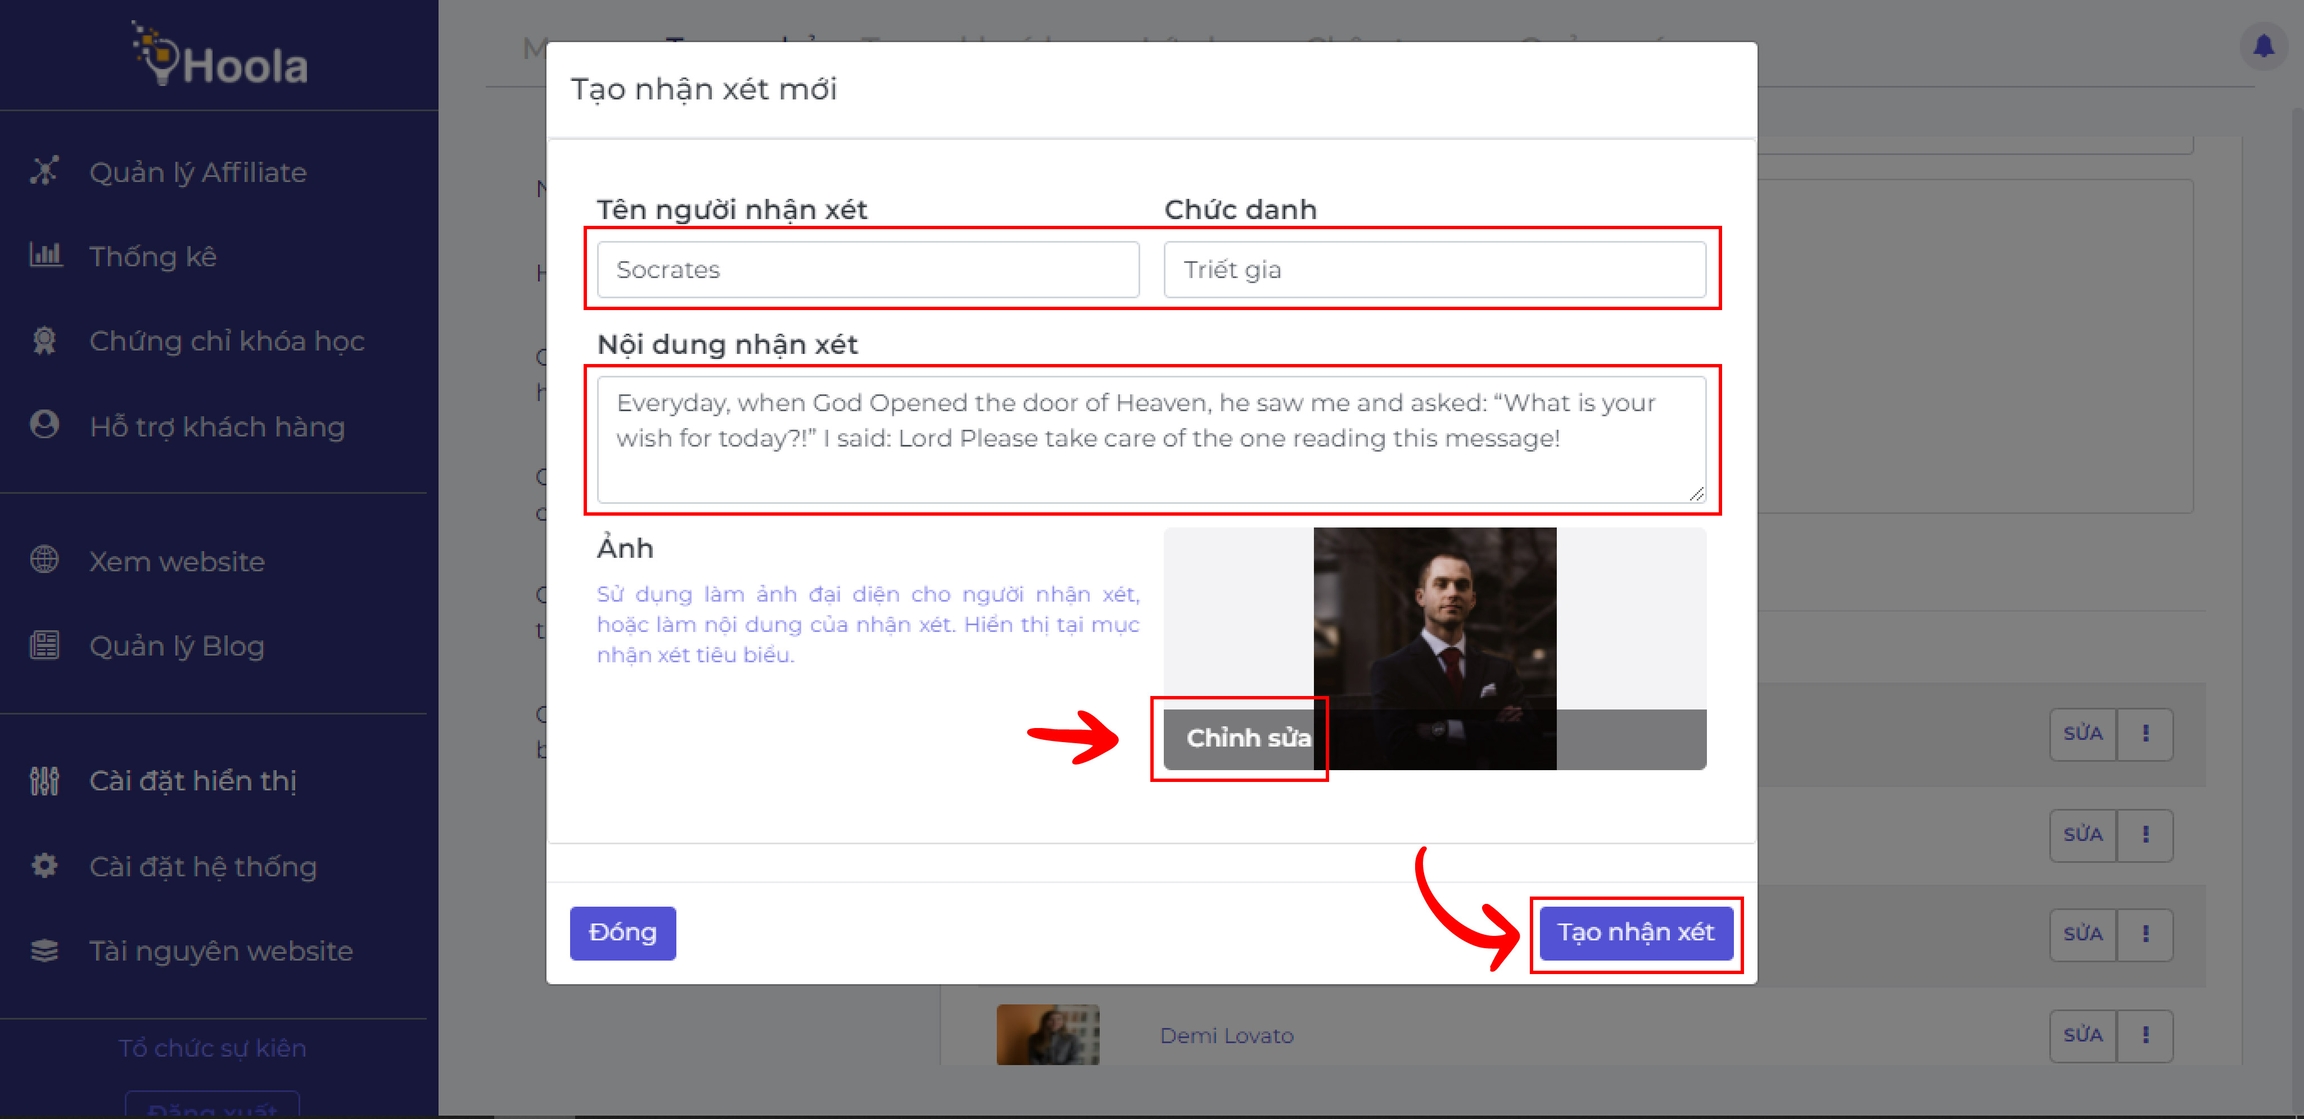Open the Tổ chức sự kiện link
The width and height of the screenshot is (2304, 1119).
click(x=212, y=1048)
